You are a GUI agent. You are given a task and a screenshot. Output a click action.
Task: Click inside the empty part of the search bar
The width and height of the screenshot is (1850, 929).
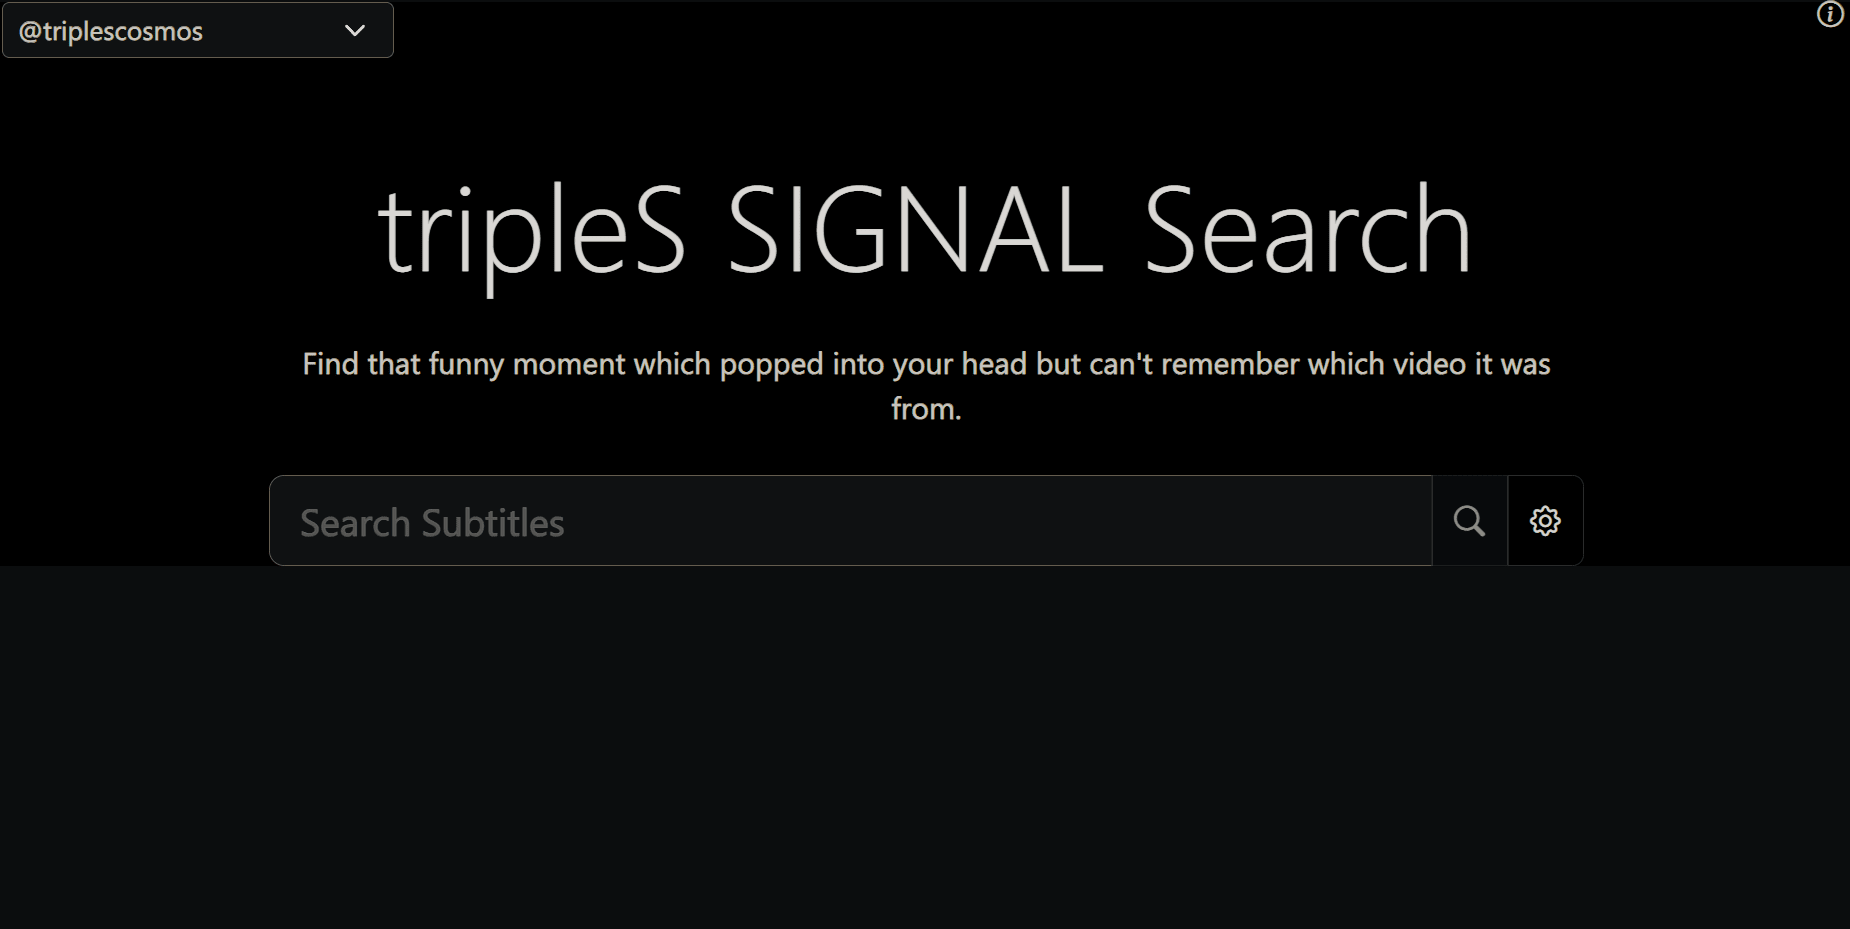(1000, 521)
